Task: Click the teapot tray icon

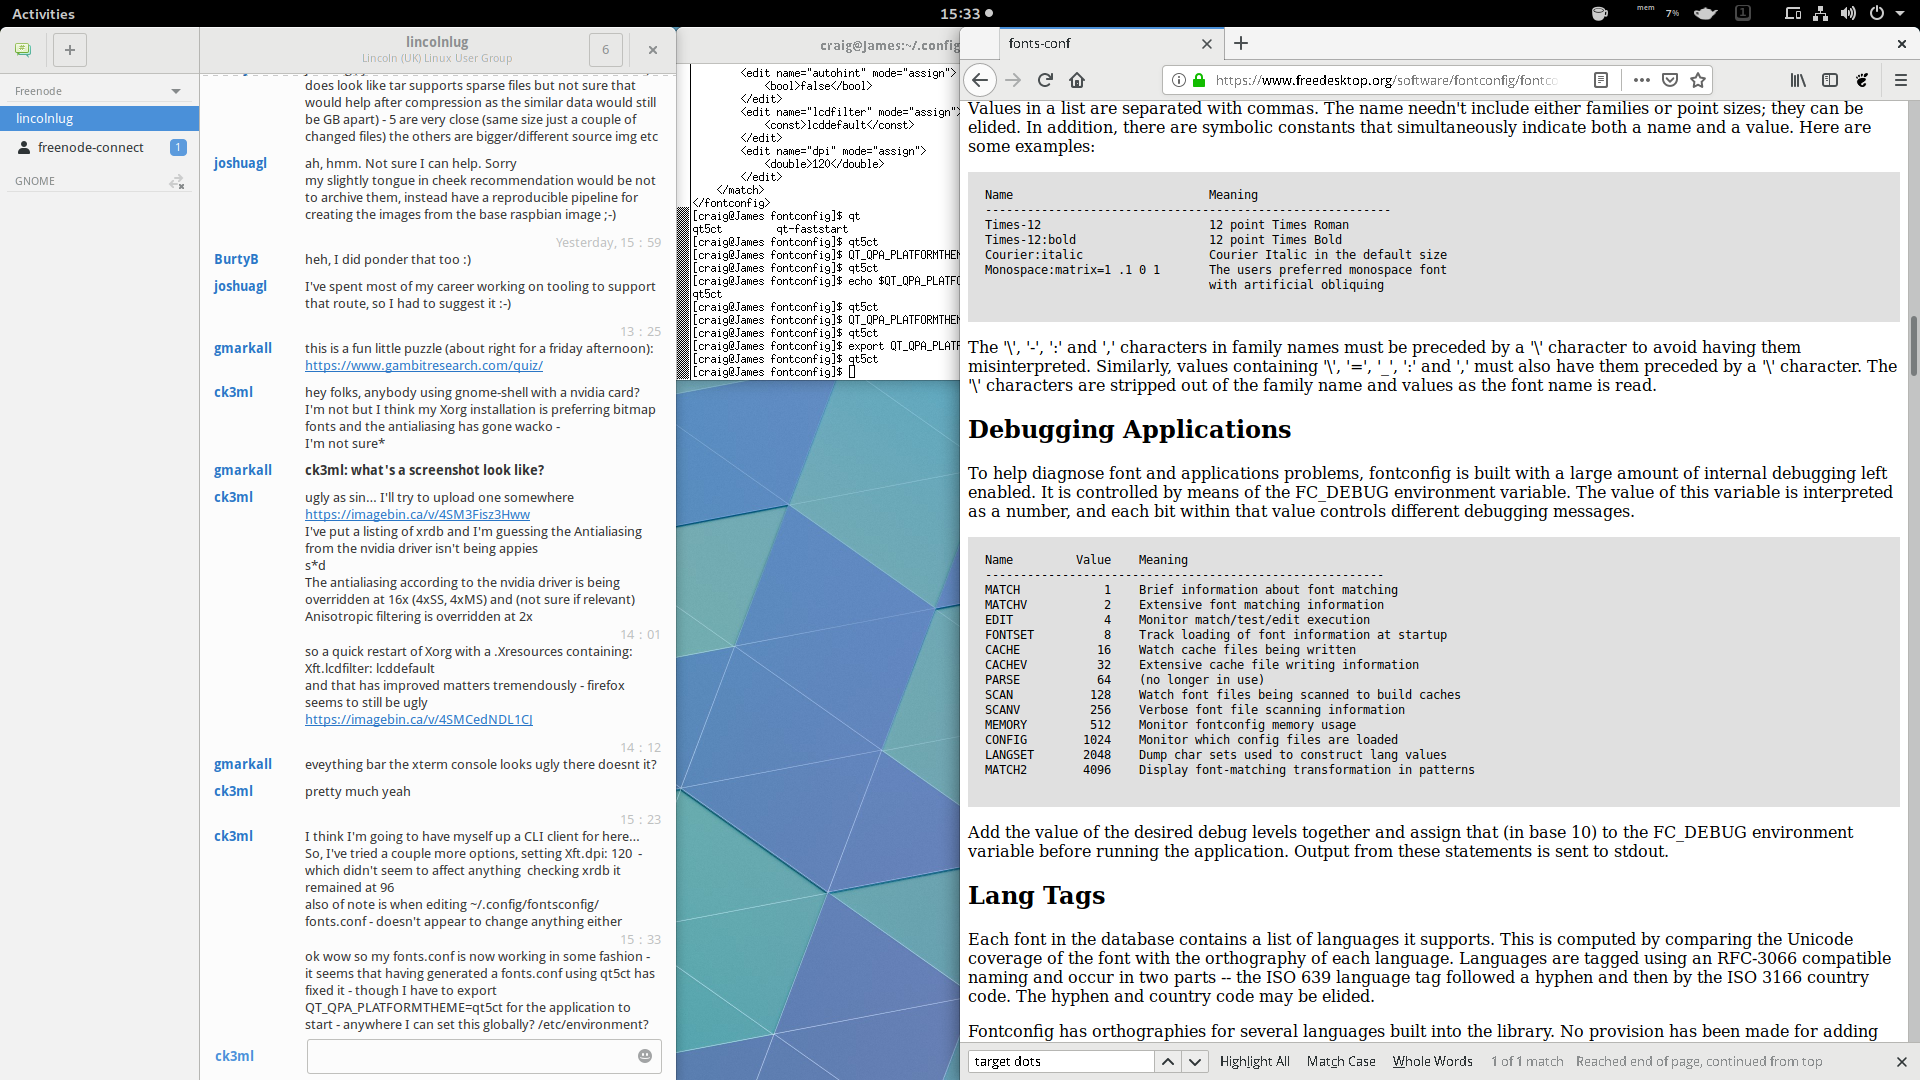Action: click(x=1706, y=14)
